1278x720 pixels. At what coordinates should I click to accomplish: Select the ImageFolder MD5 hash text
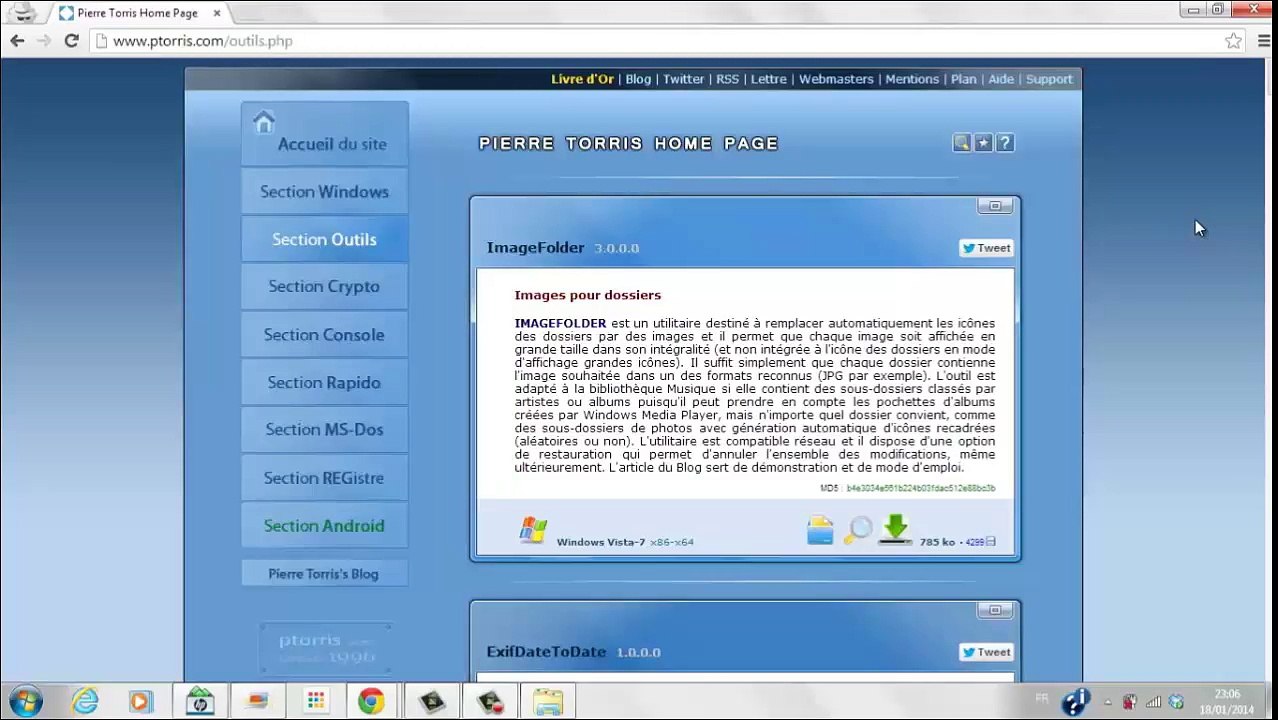point(921,488)
